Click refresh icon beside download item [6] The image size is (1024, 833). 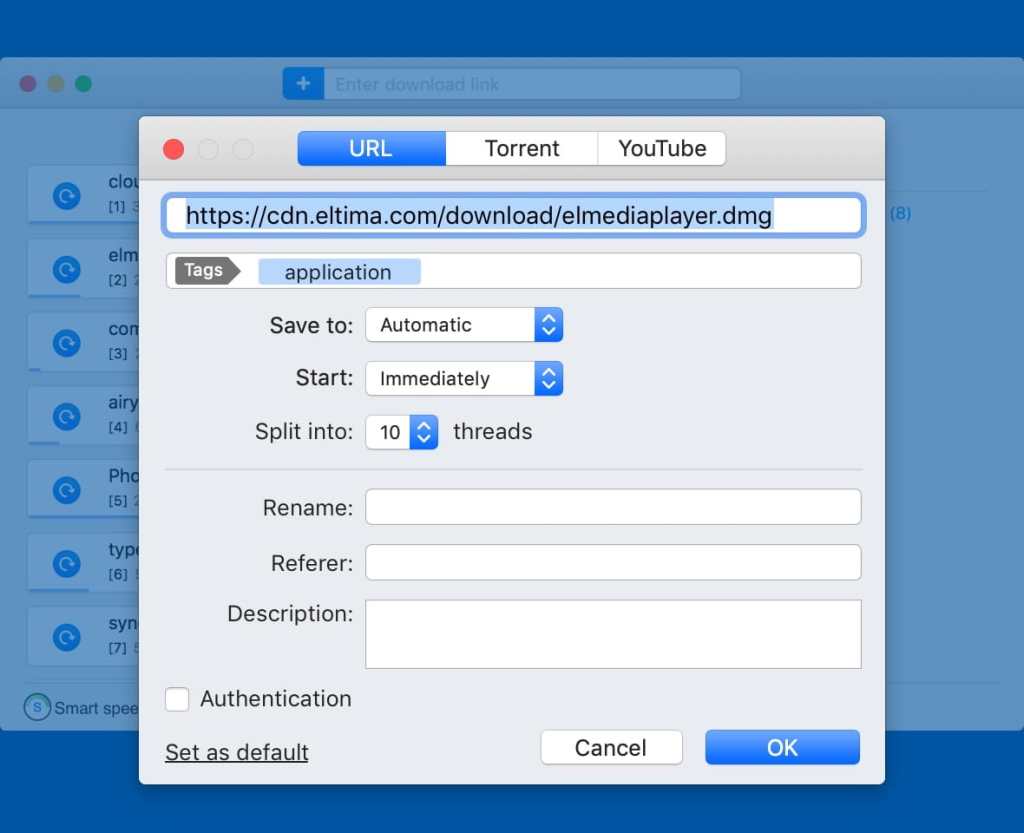(66, 564)
